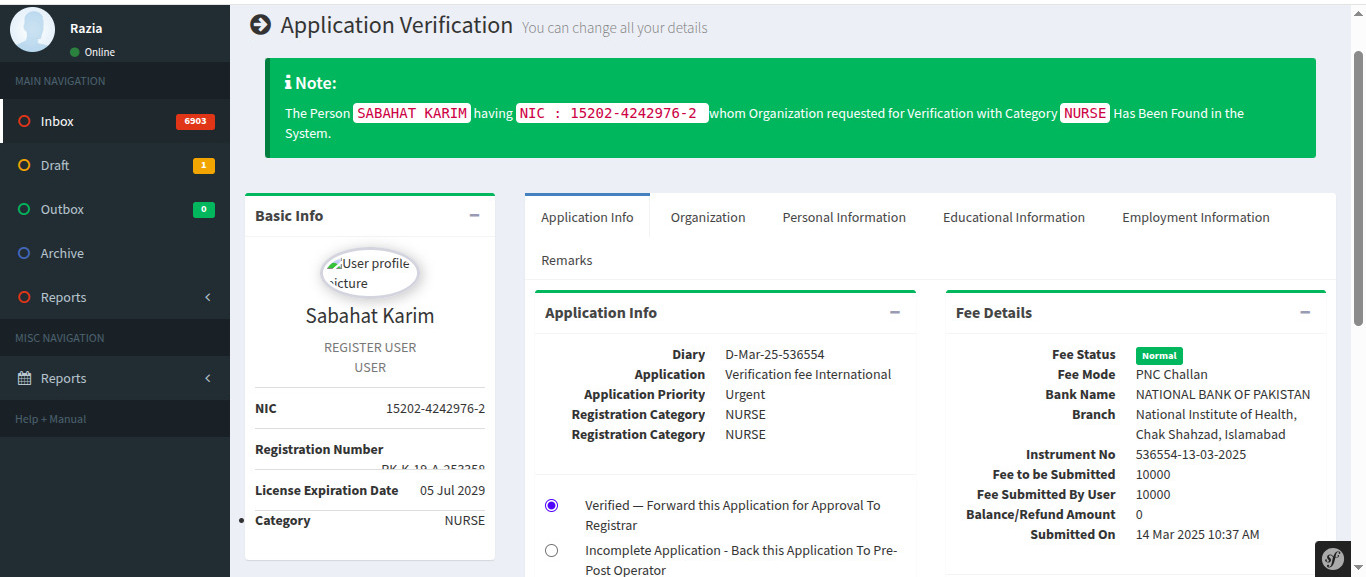Click the NIC number tag in the note
This screenshot has height=577, width=1366.
pos(612,113)
